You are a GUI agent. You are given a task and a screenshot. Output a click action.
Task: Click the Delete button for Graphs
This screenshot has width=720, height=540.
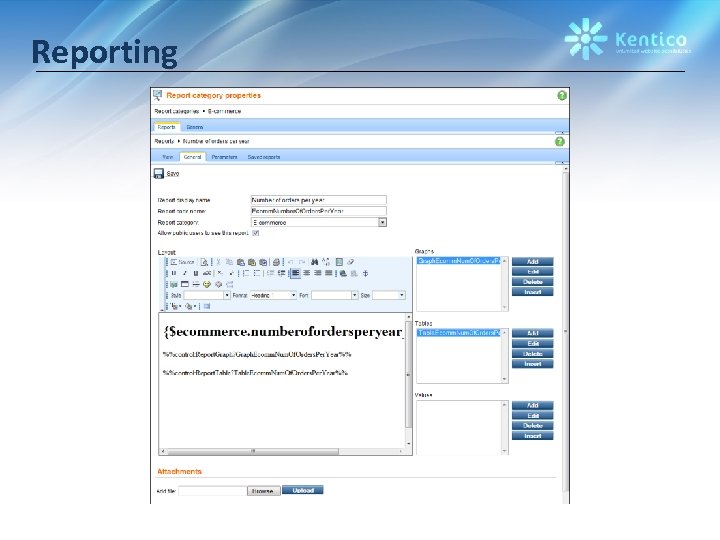coord(533,282)
